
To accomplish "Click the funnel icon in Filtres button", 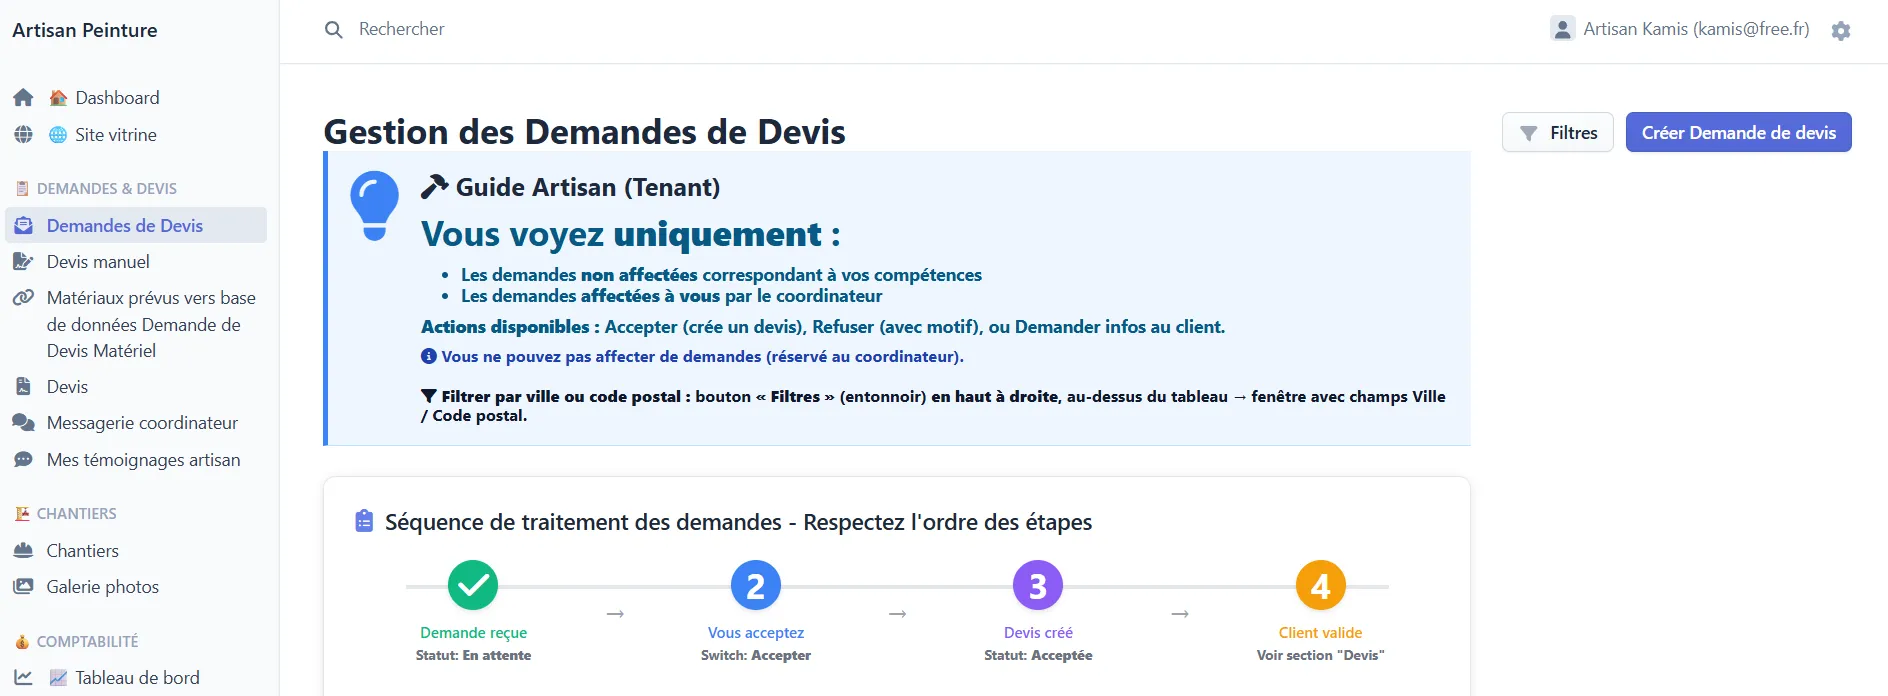I will 1529,133.
